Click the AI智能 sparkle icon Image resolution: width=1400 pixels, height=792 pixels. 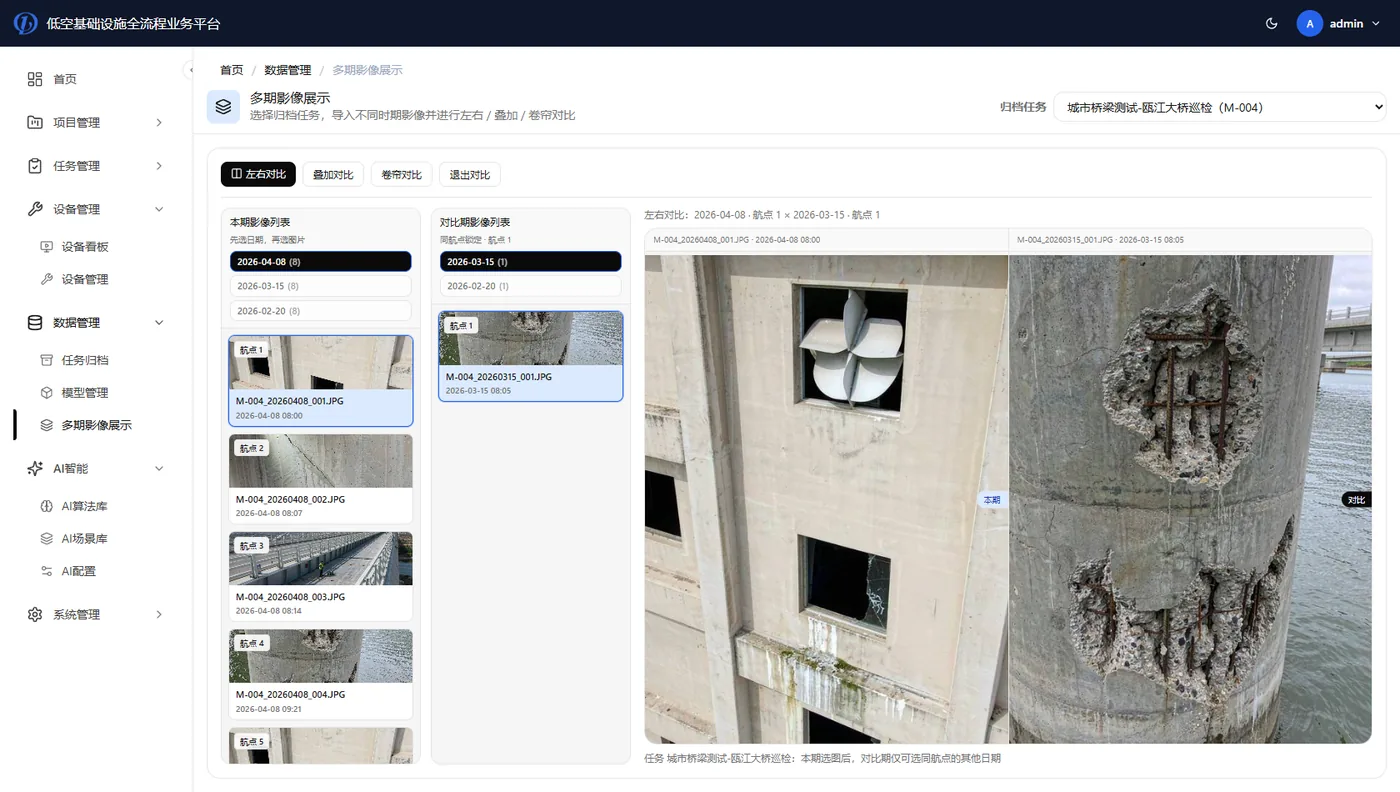coord(35,468)
